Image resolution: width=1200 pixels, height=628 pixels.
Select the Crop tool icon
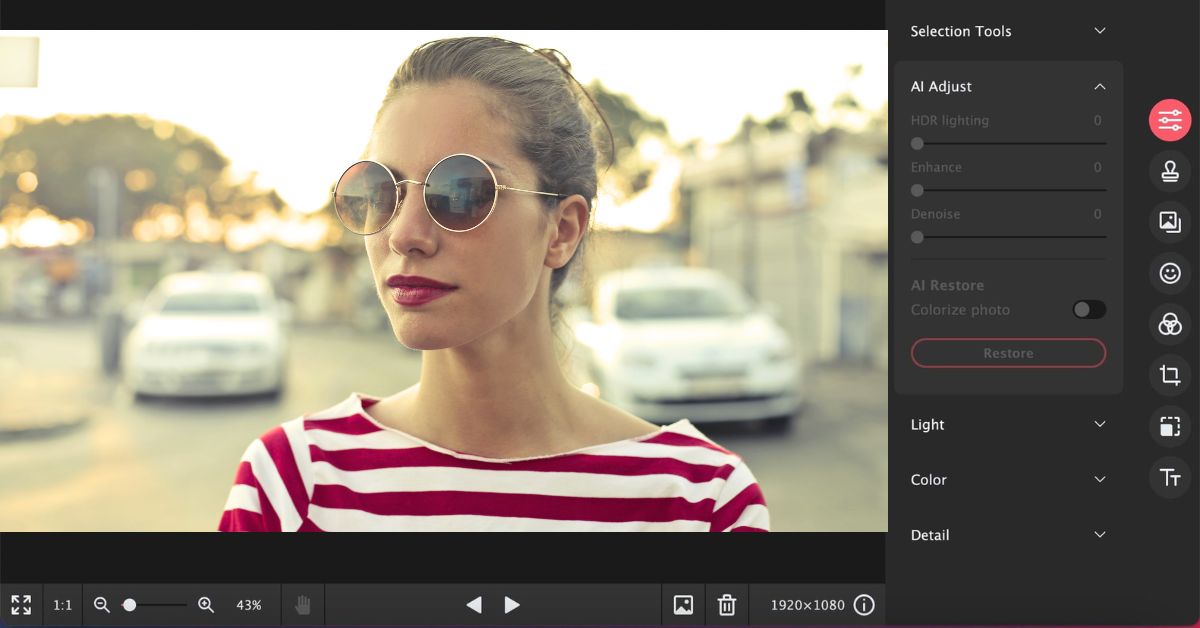1169,375
